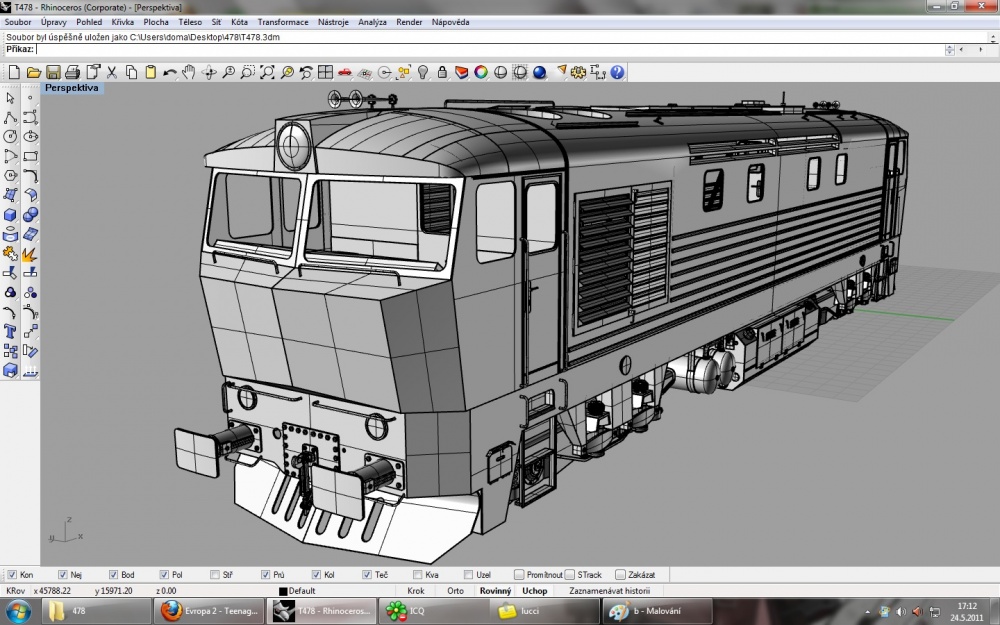Image resolution: width=1000 pixels, height=625 pixels.
Task: Select the Zoom Extents tool
Action: (x=267, y=72)
